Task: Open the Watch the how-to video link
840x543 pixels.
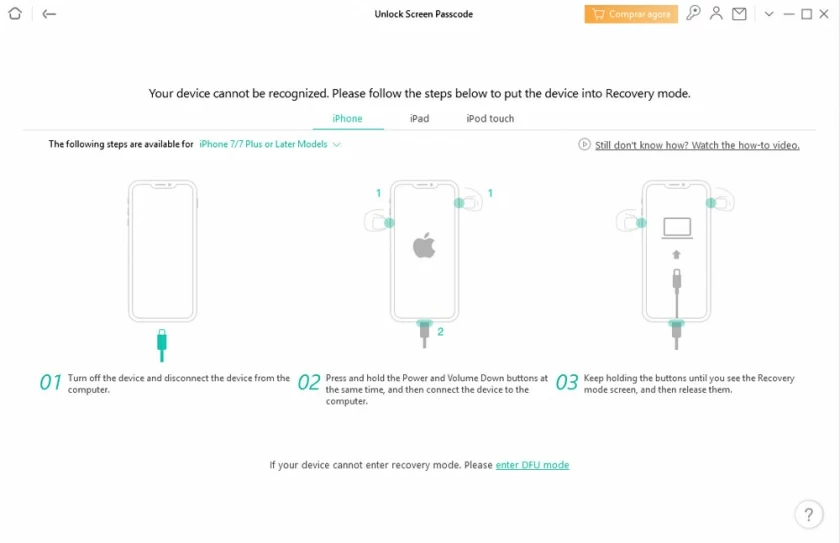Action: coord(697,145)
